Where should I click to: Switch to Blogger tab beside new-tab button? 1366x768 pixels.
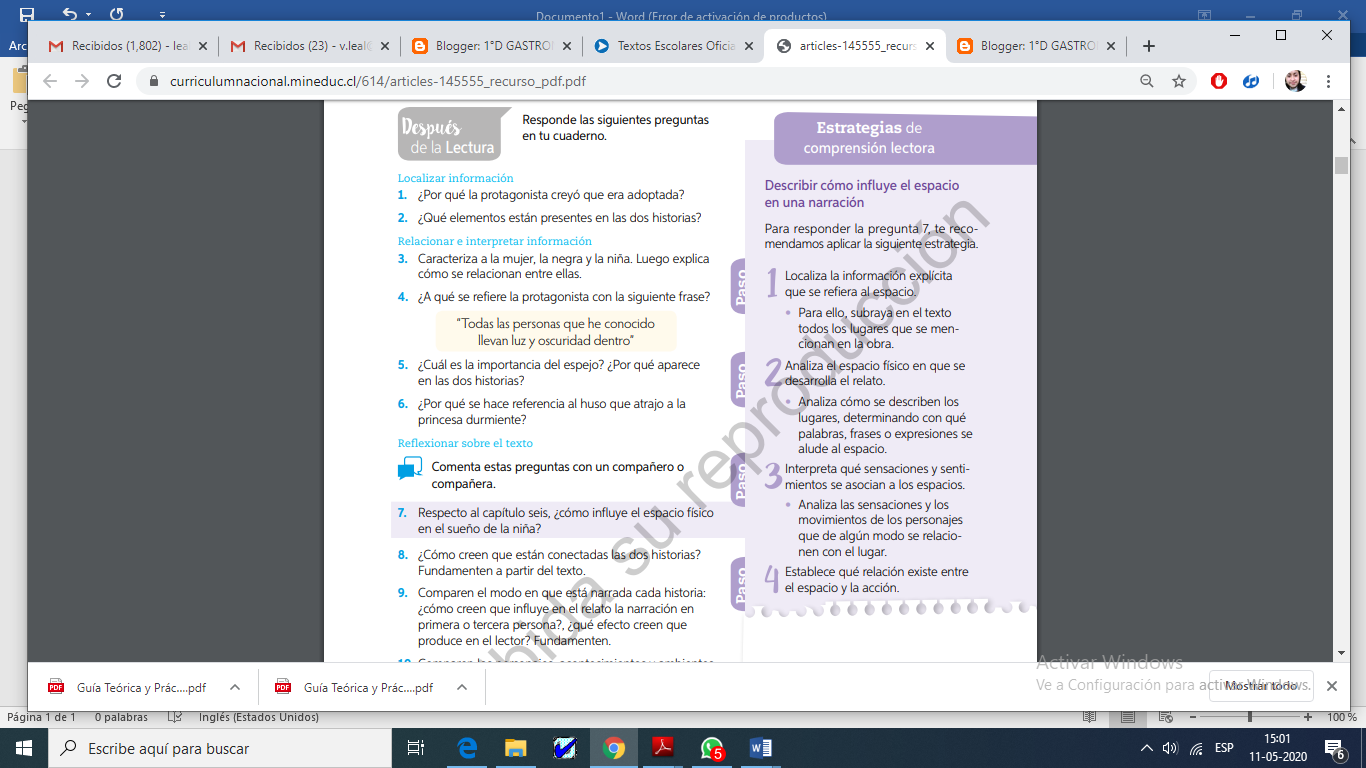coord(1035,46)
